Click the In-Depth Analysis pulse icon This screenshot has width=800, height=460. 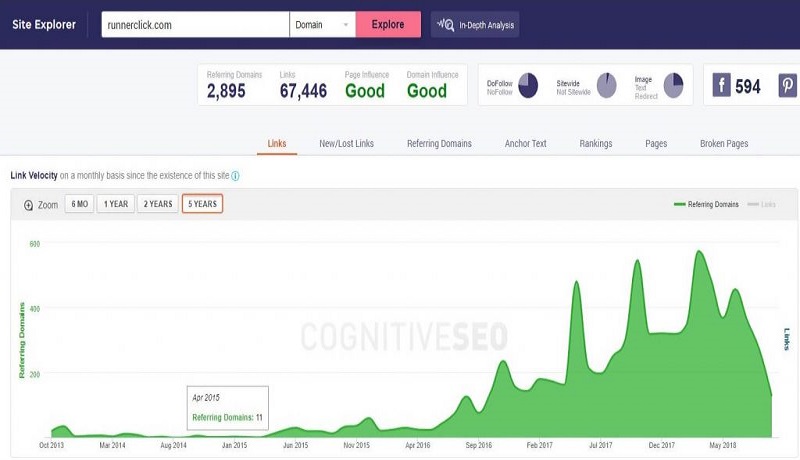click(x=445, y=24)
